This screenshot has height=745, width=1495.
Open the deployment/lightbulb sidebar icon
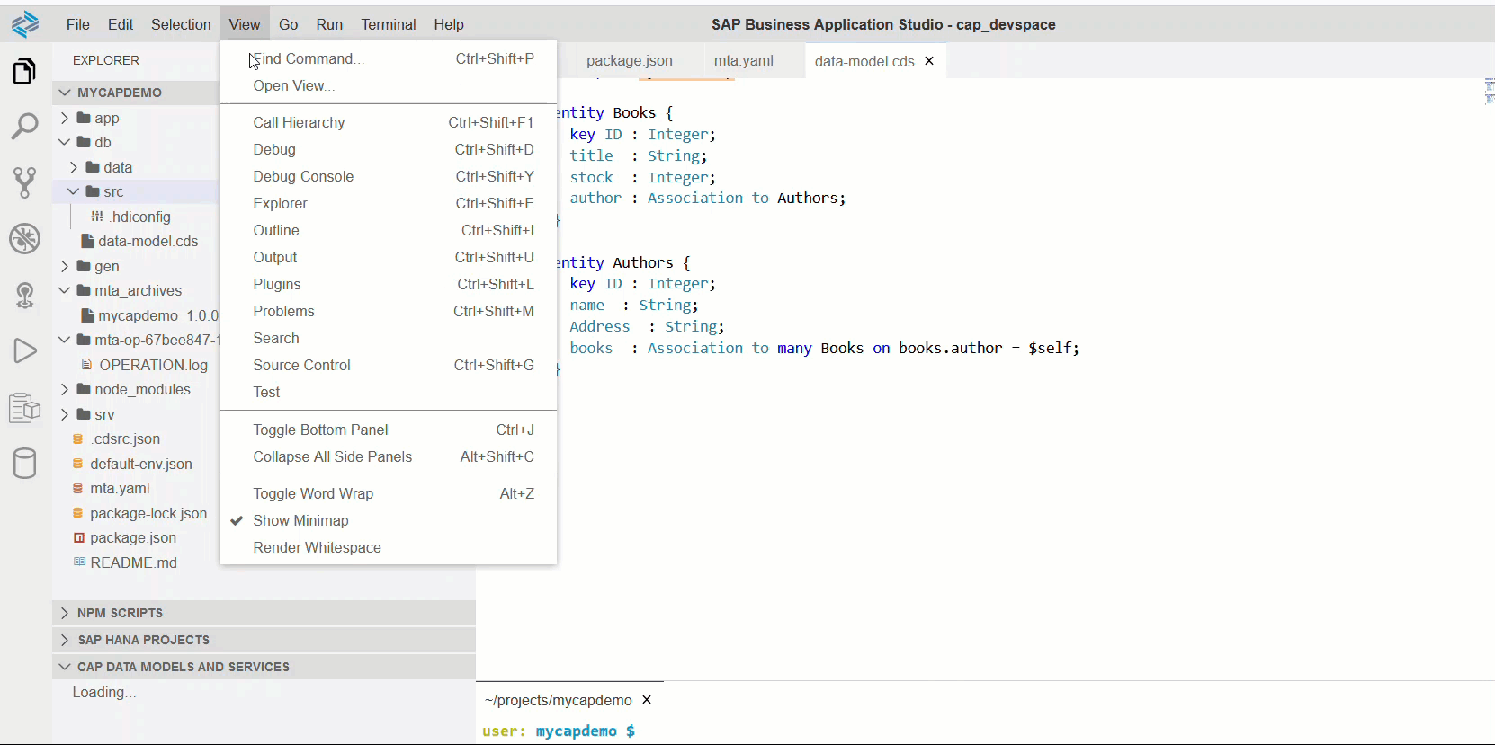coord(24,294)
